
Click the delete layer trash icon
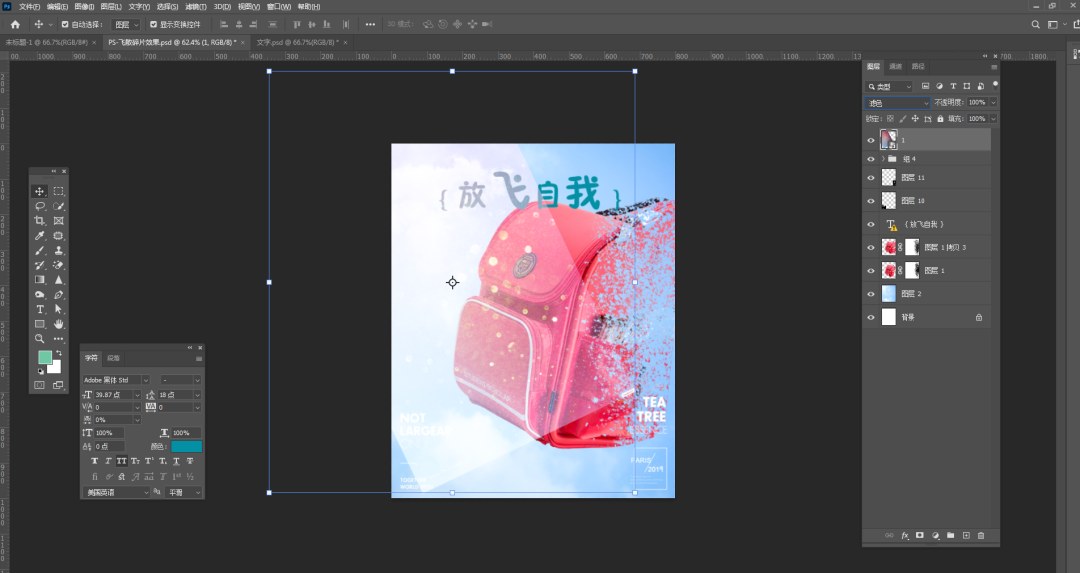pyautogui.click(x=981, y=535)
